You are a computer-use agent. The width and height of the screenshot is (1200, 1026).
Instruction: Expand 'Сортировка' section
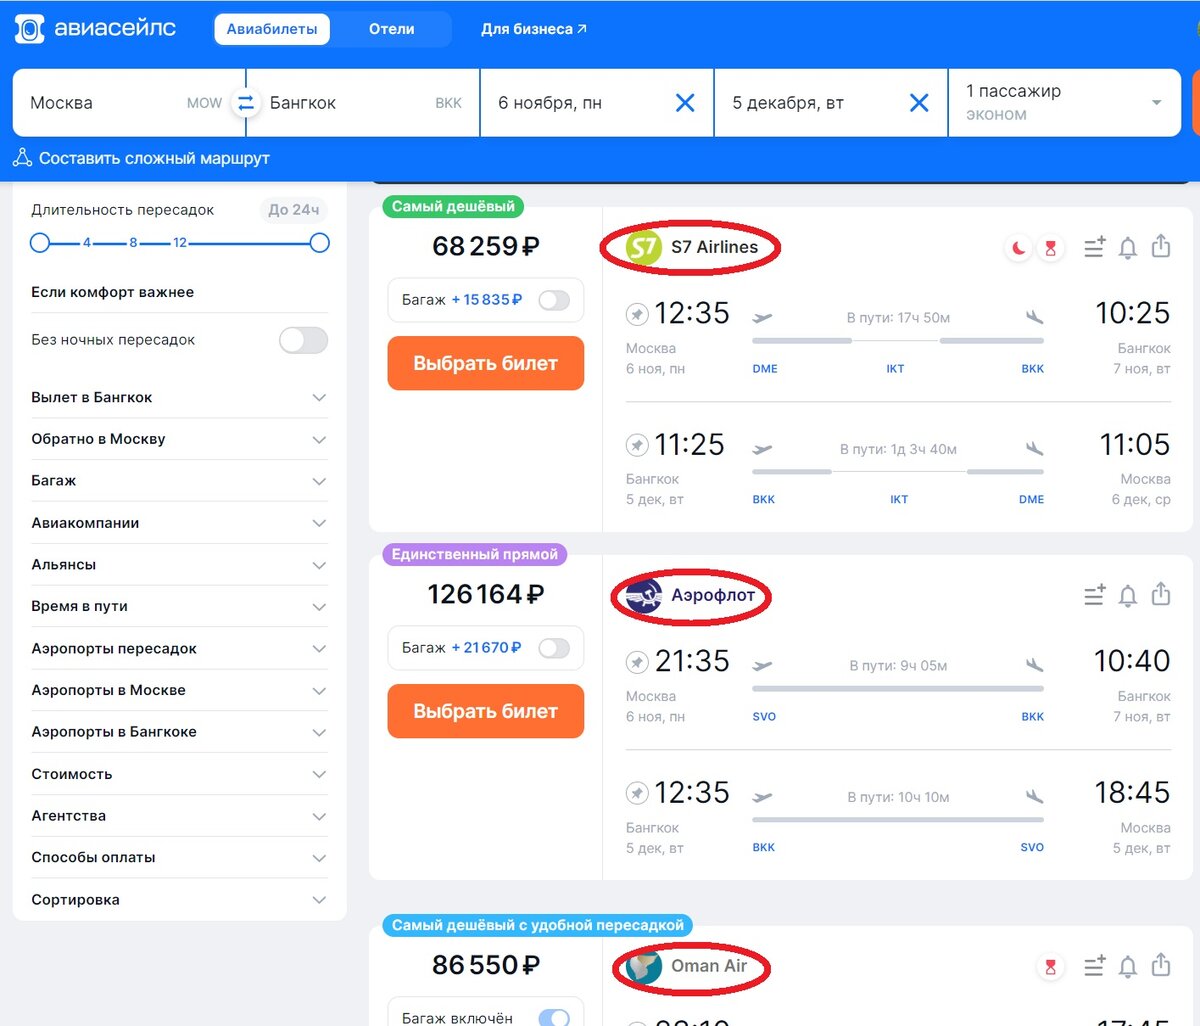[179, 900]
